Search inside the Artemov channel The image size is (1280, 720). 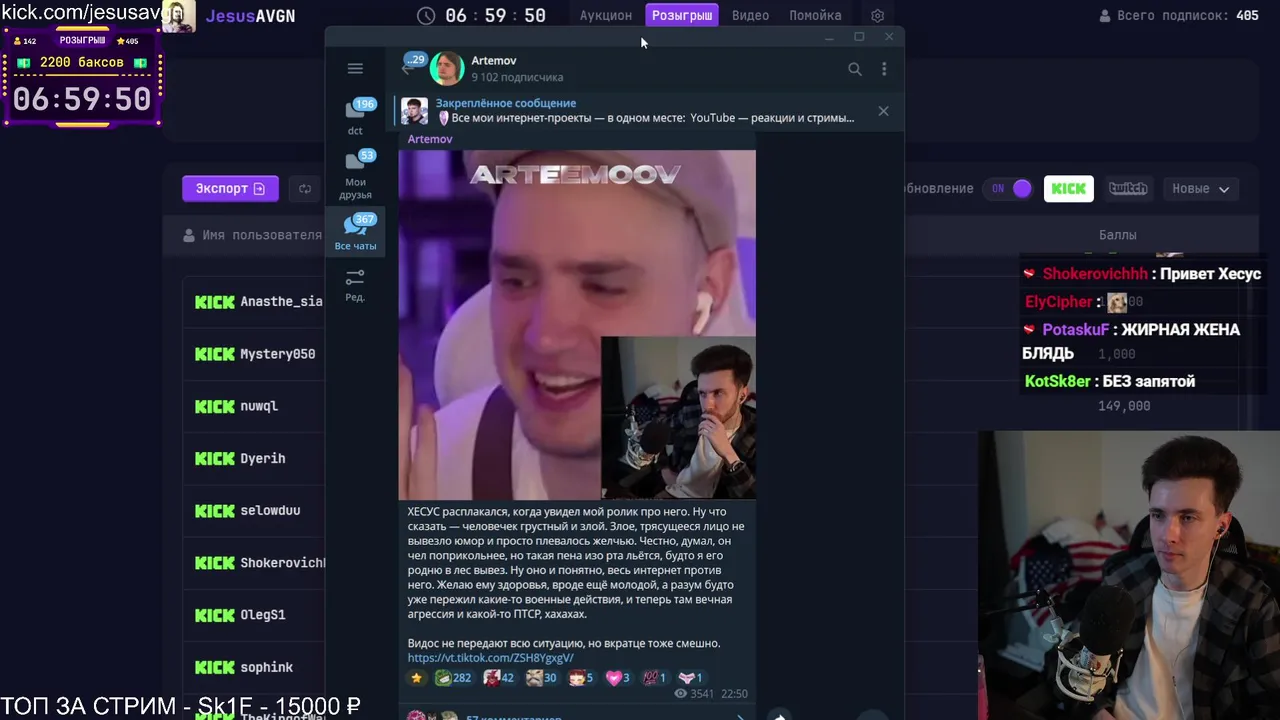pos(855,69)
